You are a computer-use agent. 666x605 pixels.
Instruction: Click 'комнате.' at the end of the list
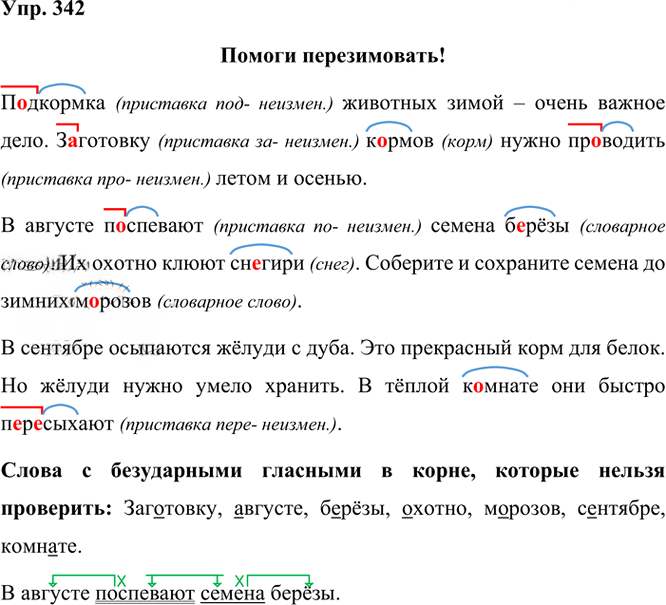(41, 547)
